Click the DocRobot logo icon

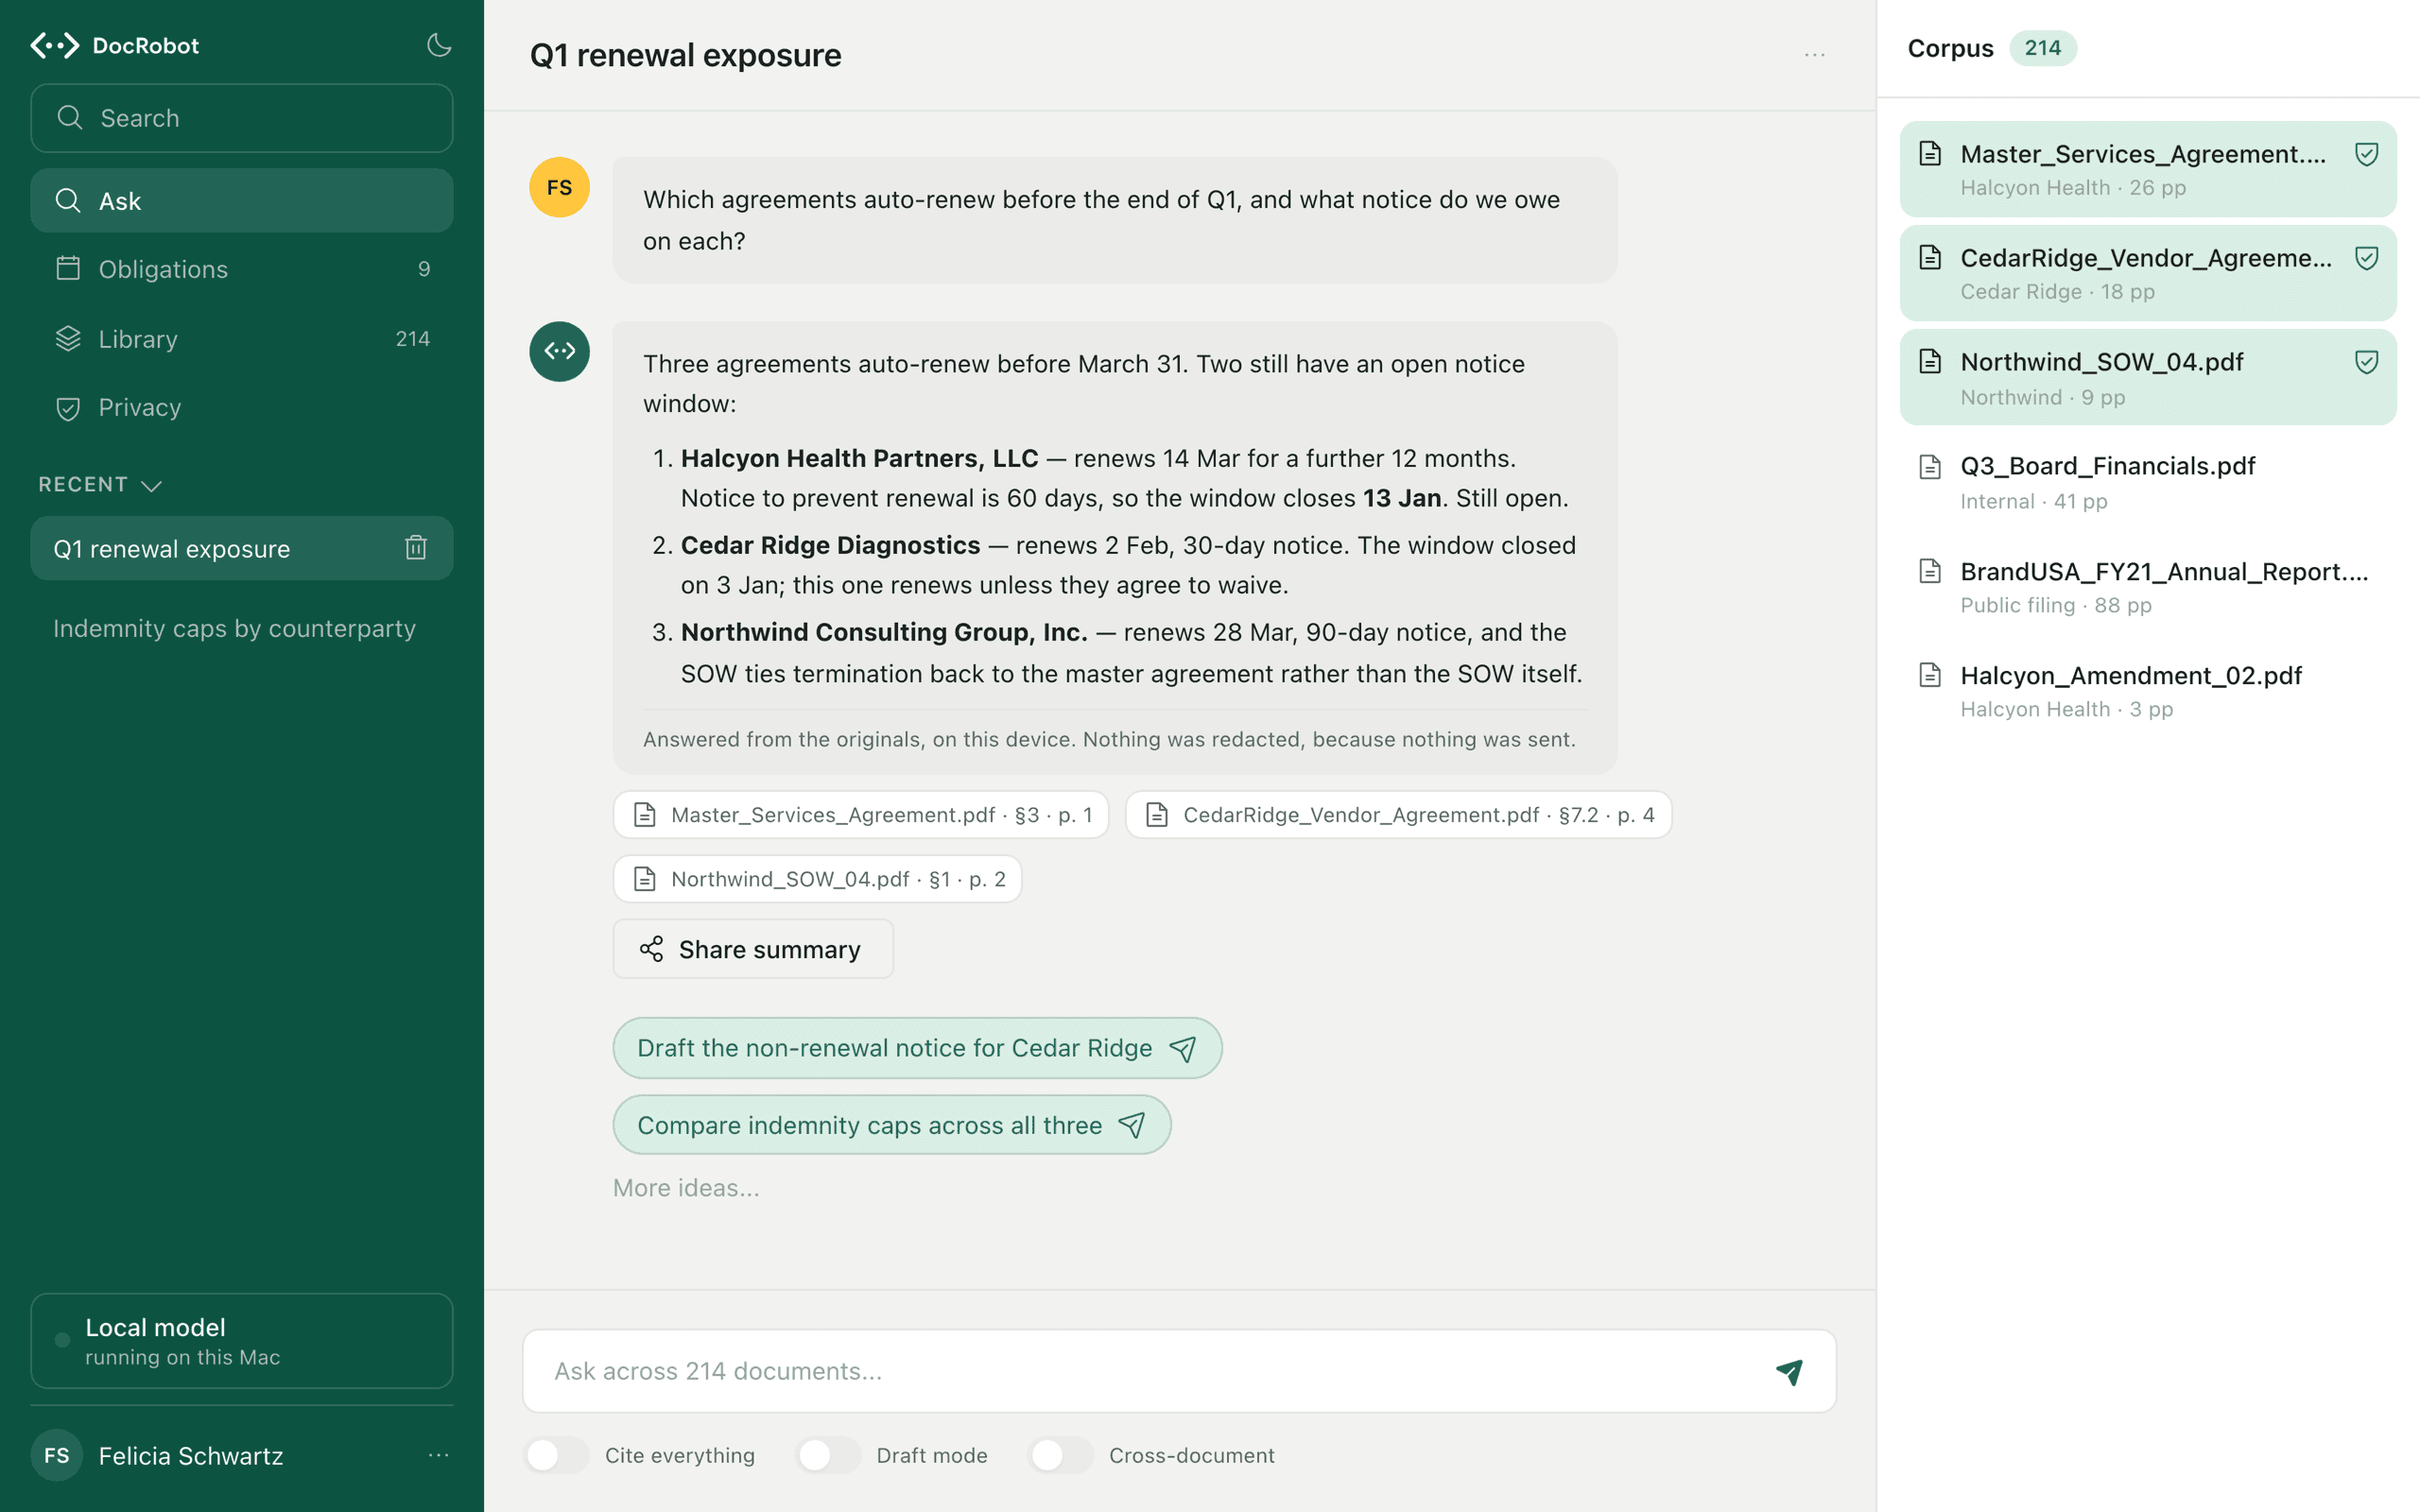(55, 45)
